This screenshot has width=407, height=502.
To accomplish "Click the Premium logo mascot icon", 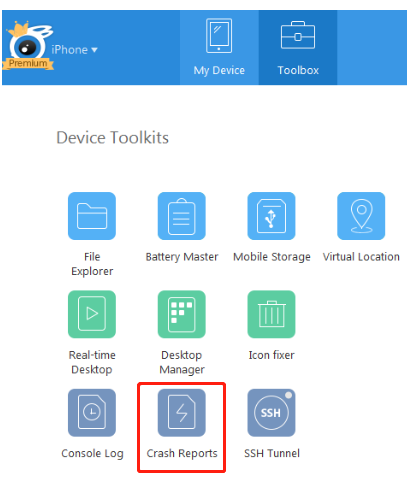I will (x=28, y=46).
